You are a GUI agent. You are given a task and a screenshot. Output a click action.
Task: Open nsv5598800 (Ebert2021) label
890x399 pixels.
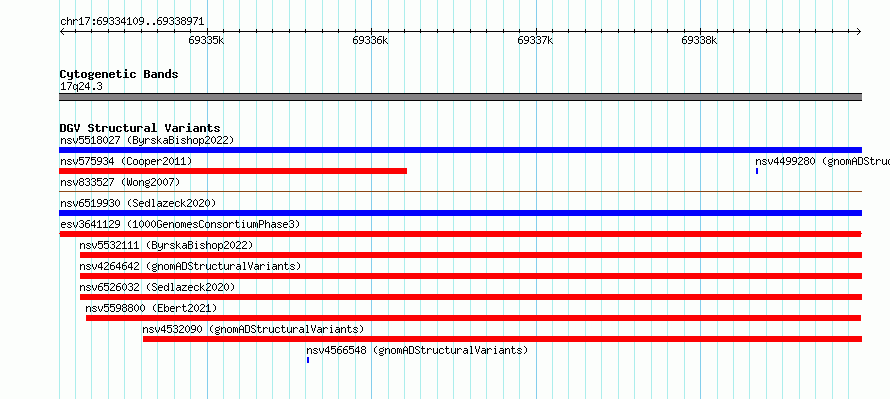pyautogui.click(x=152, y=308)
